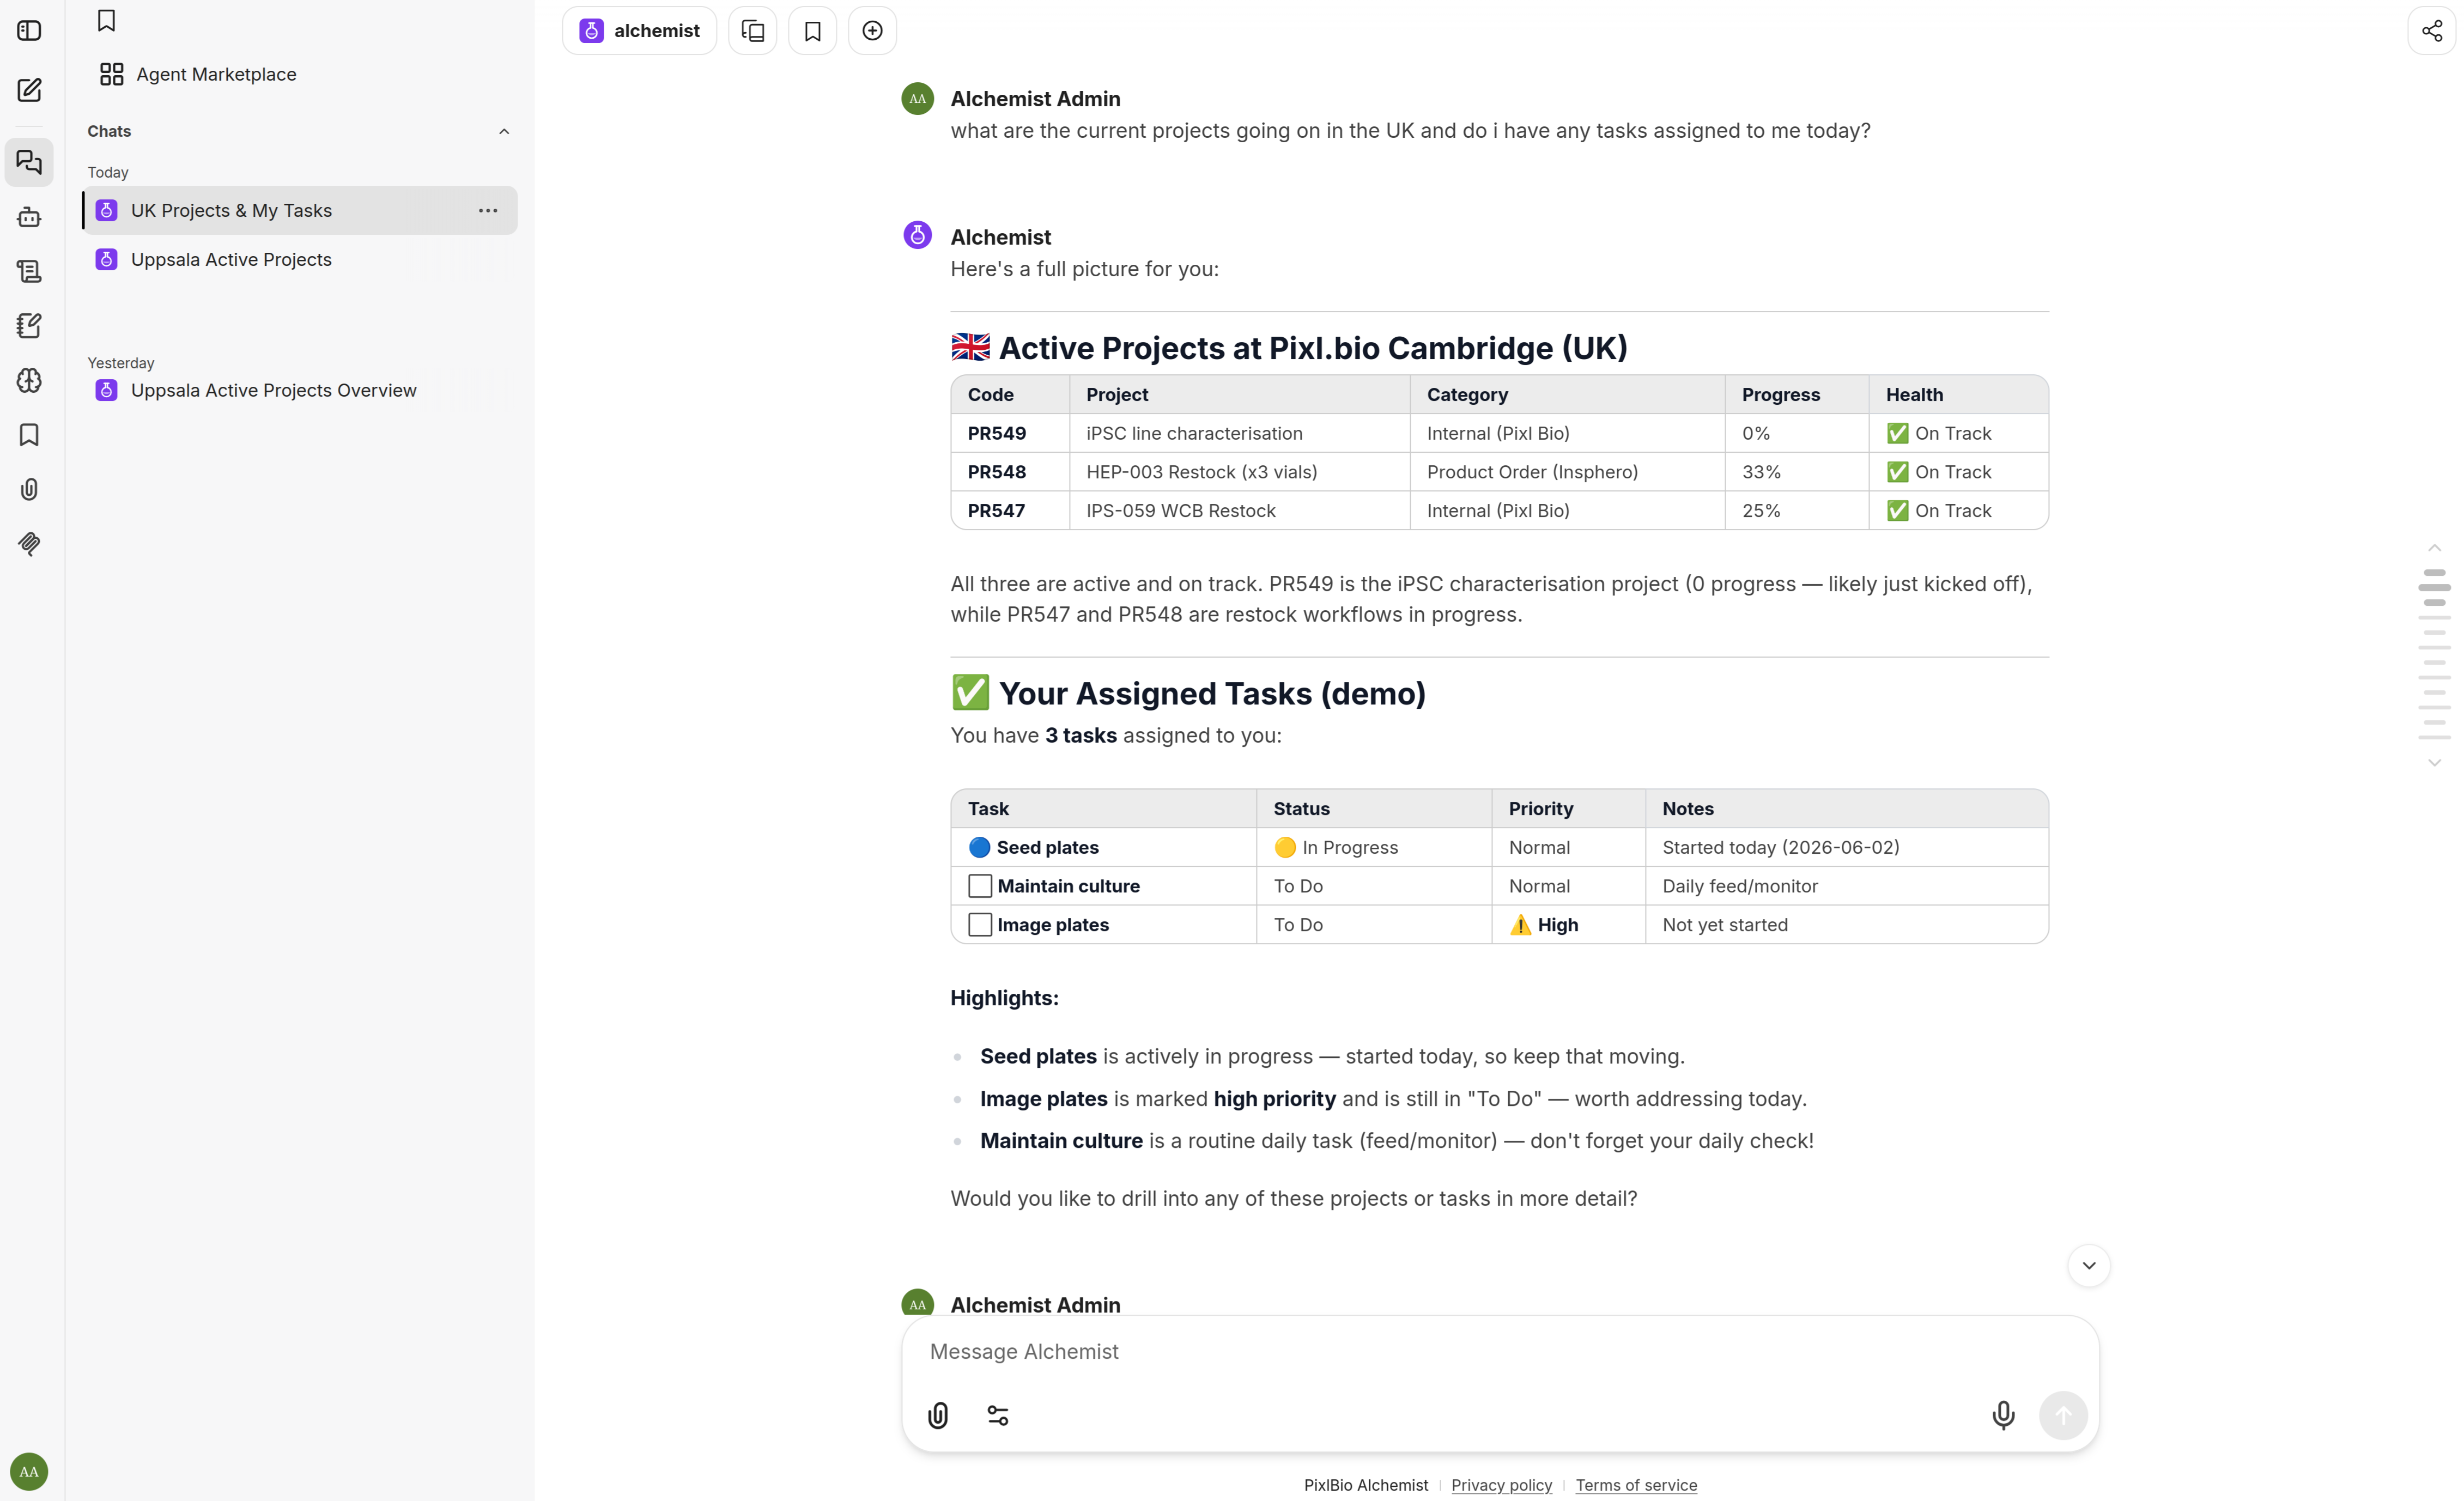Toggle the sidebar panel icon
Viewport: 2464px width, 1501px height.
coord(29,31)
